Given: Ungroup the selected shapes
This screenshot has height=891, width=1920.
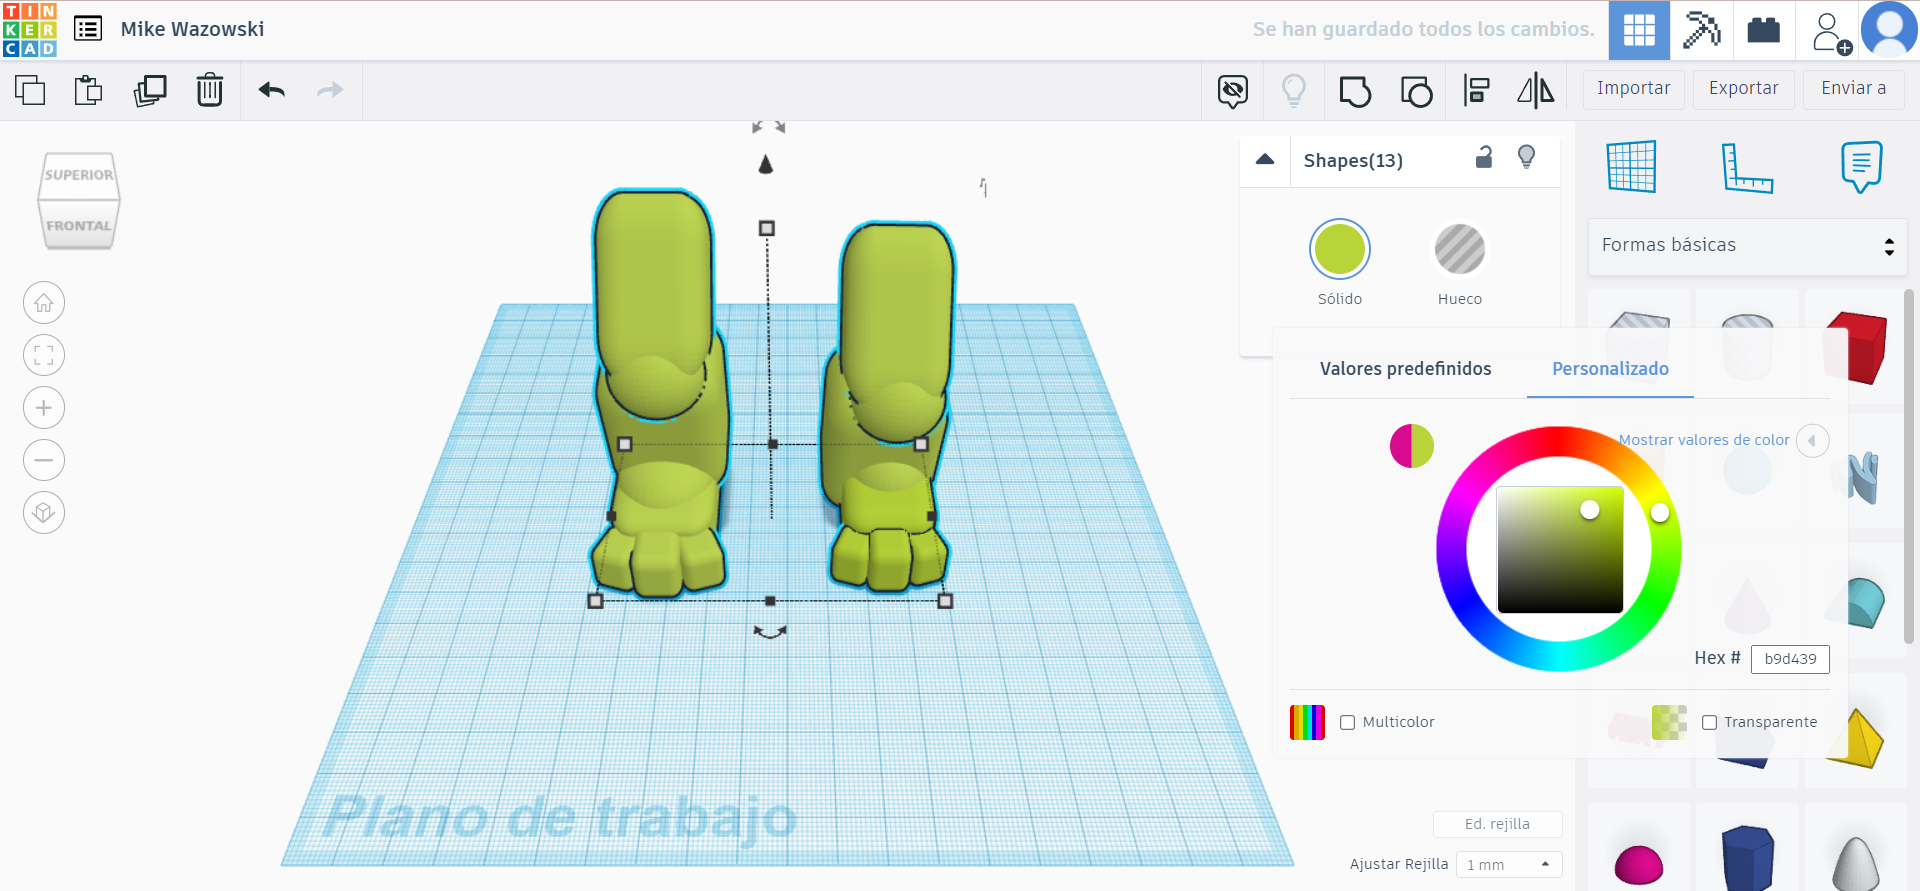Looking at the screenshot, I should pos(1416,91).
